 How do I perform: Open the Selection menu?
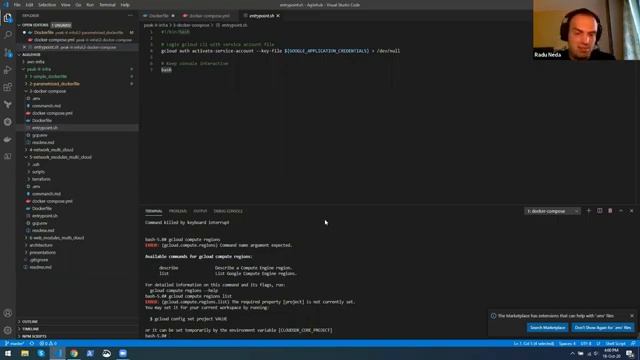(x=47, y=5)
